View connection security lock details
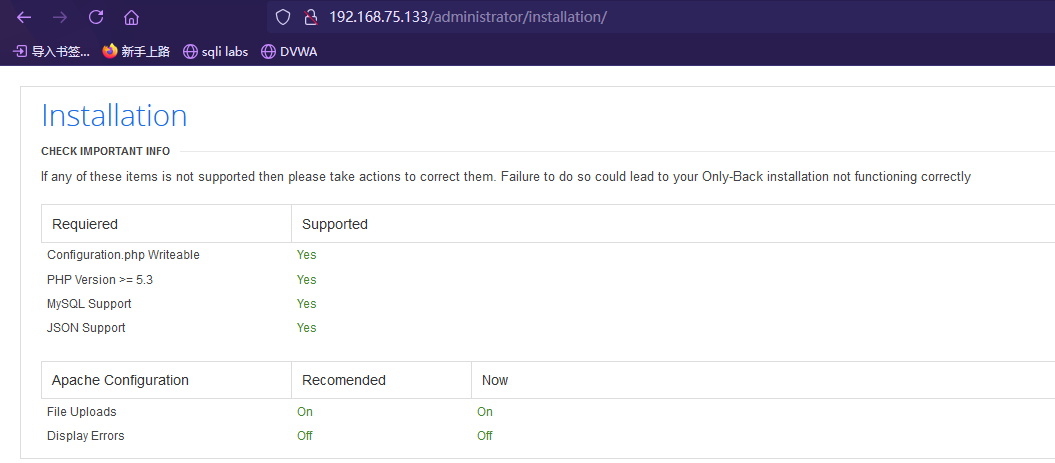The width and height of the screenshot is (1055, 463). (x=310, y=17)
